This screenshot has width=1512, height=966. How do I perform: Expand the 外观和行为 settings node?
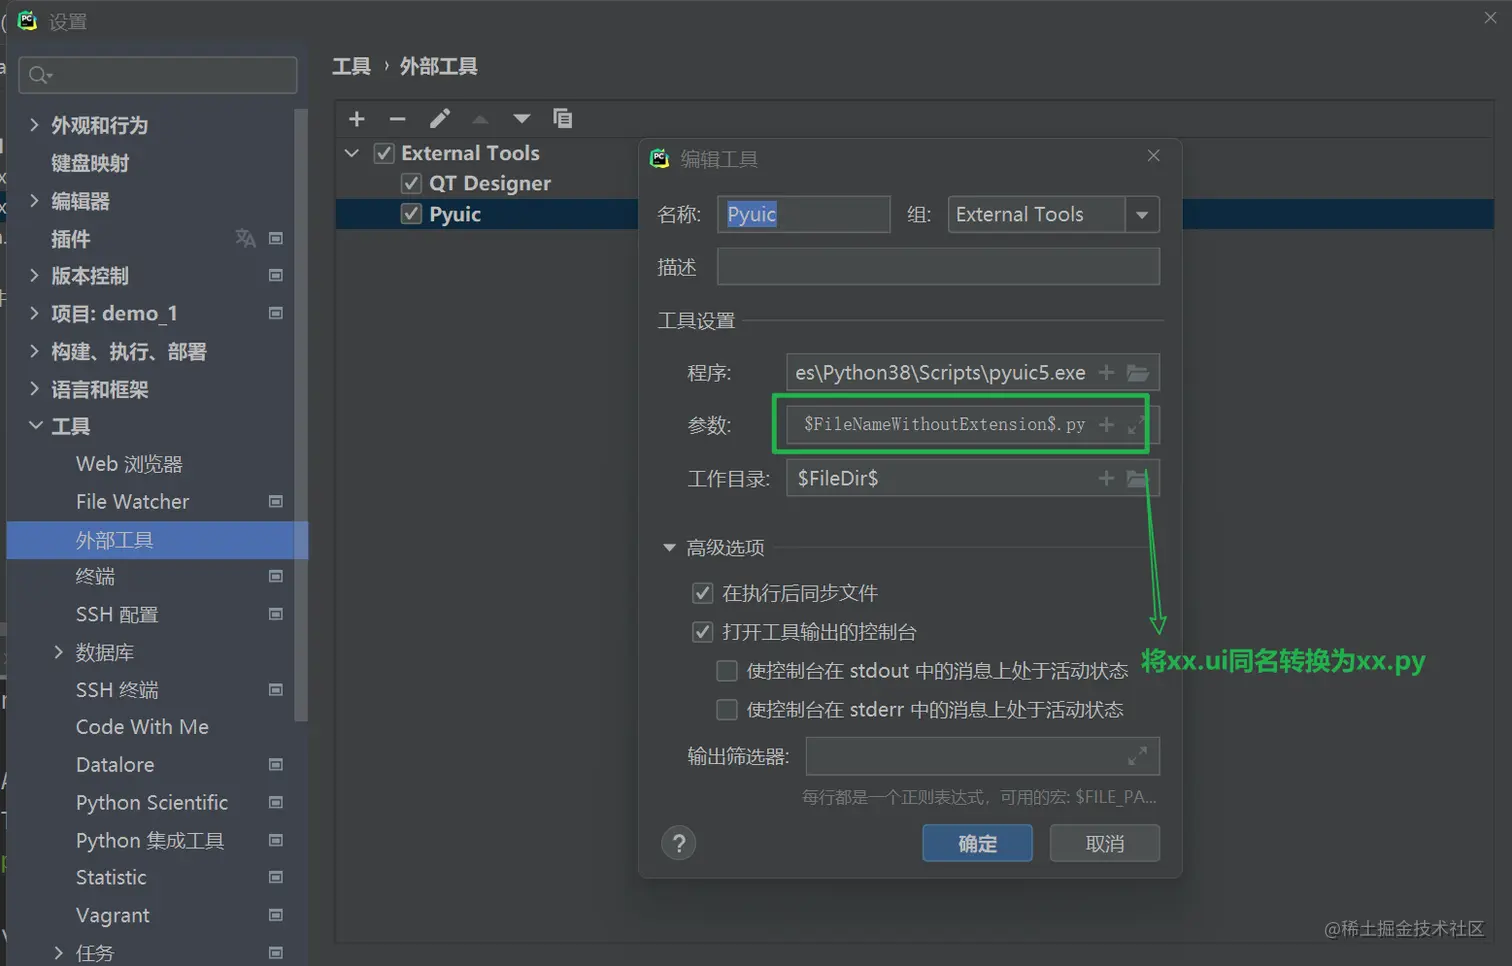point(34,125)
